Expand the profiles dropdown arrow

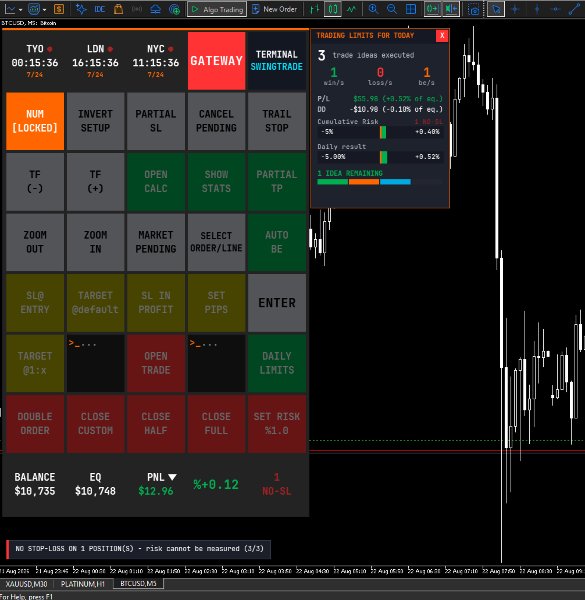pyautogui.click(x=44, y=9)
